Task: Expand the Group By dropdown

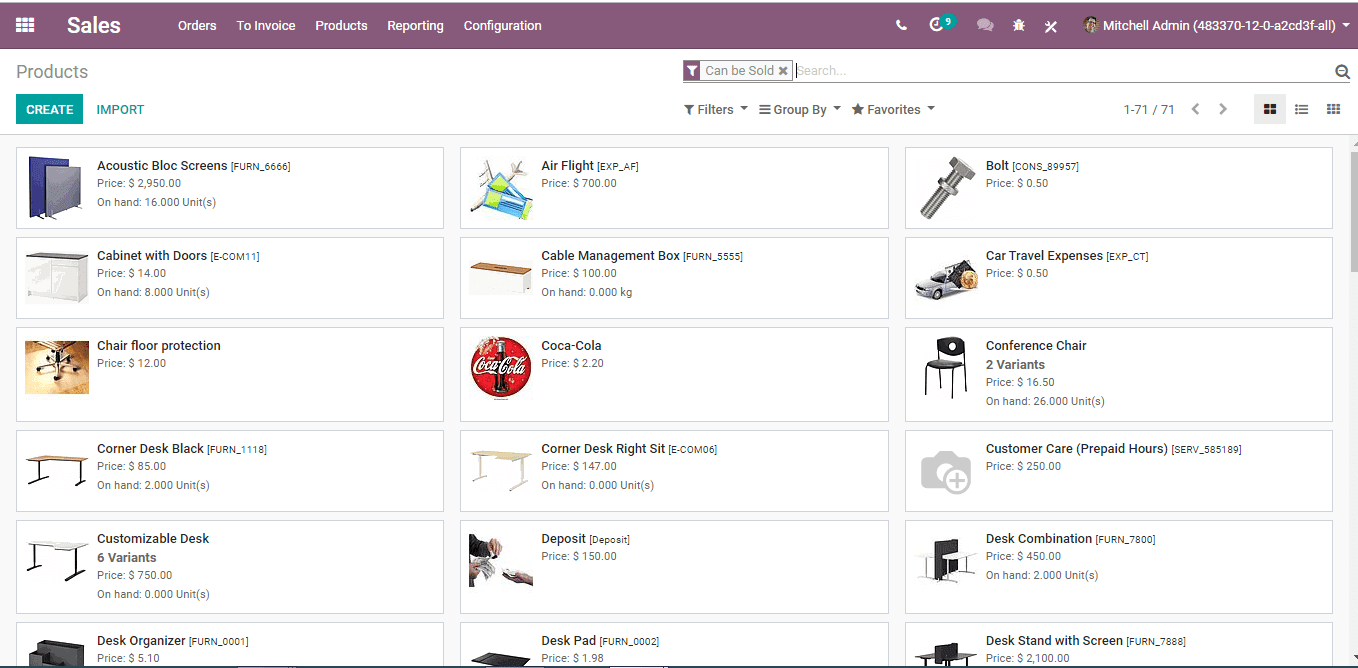Action: (800, 110)
